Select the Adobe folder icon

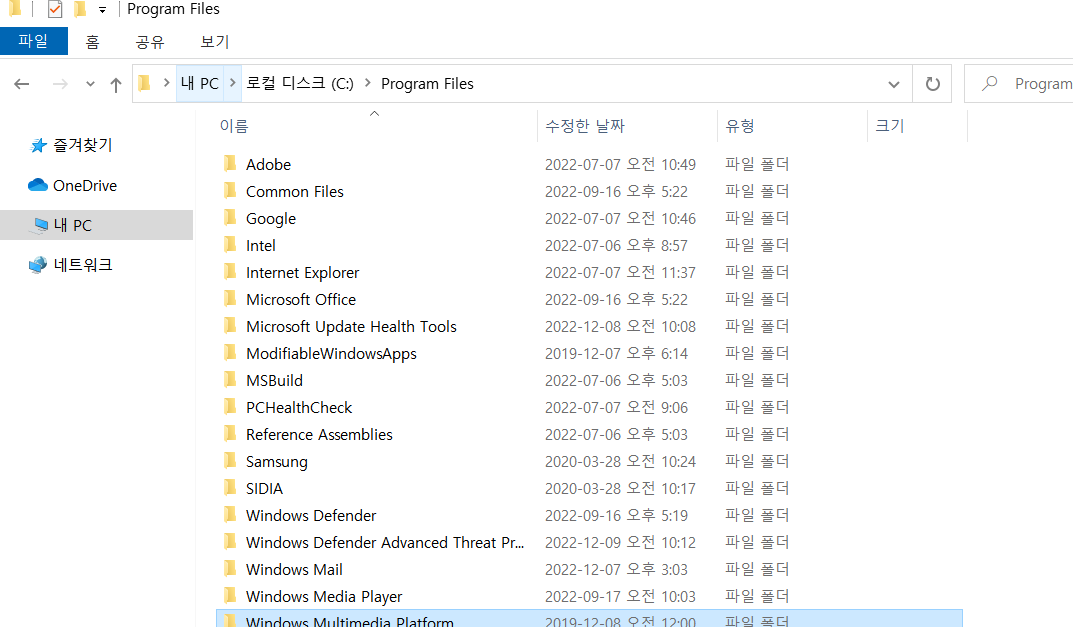231,164
